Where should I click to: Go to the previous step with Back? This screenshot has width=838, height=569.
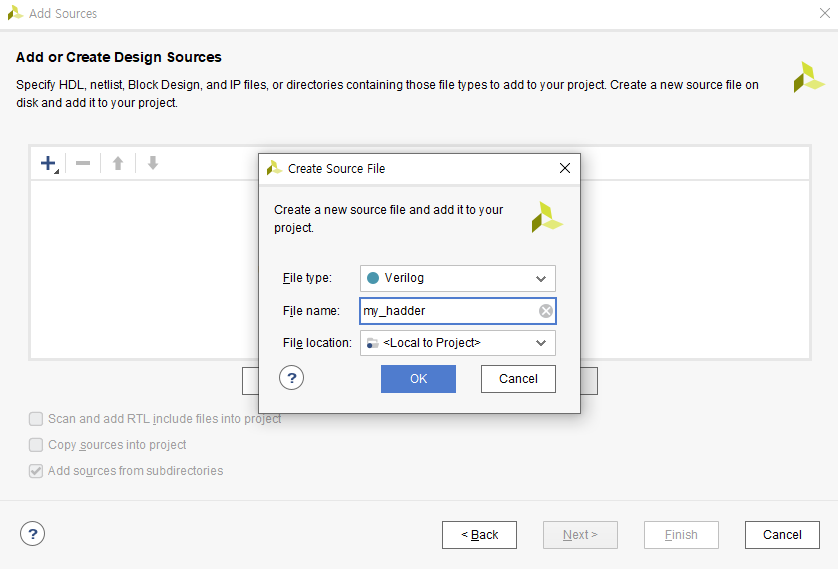[479, 535]
